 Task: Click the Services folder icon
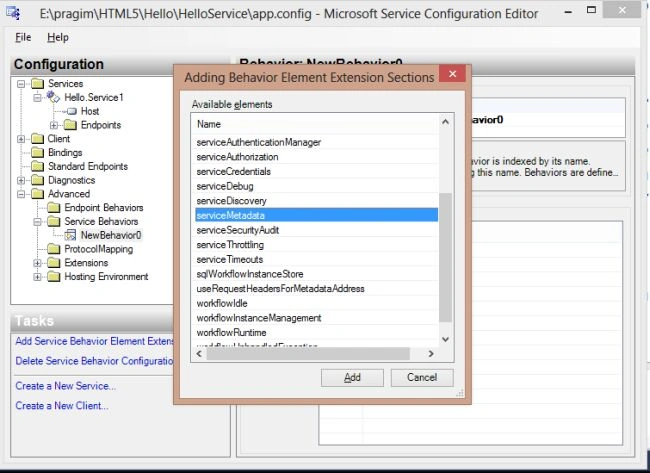(38, 84)
